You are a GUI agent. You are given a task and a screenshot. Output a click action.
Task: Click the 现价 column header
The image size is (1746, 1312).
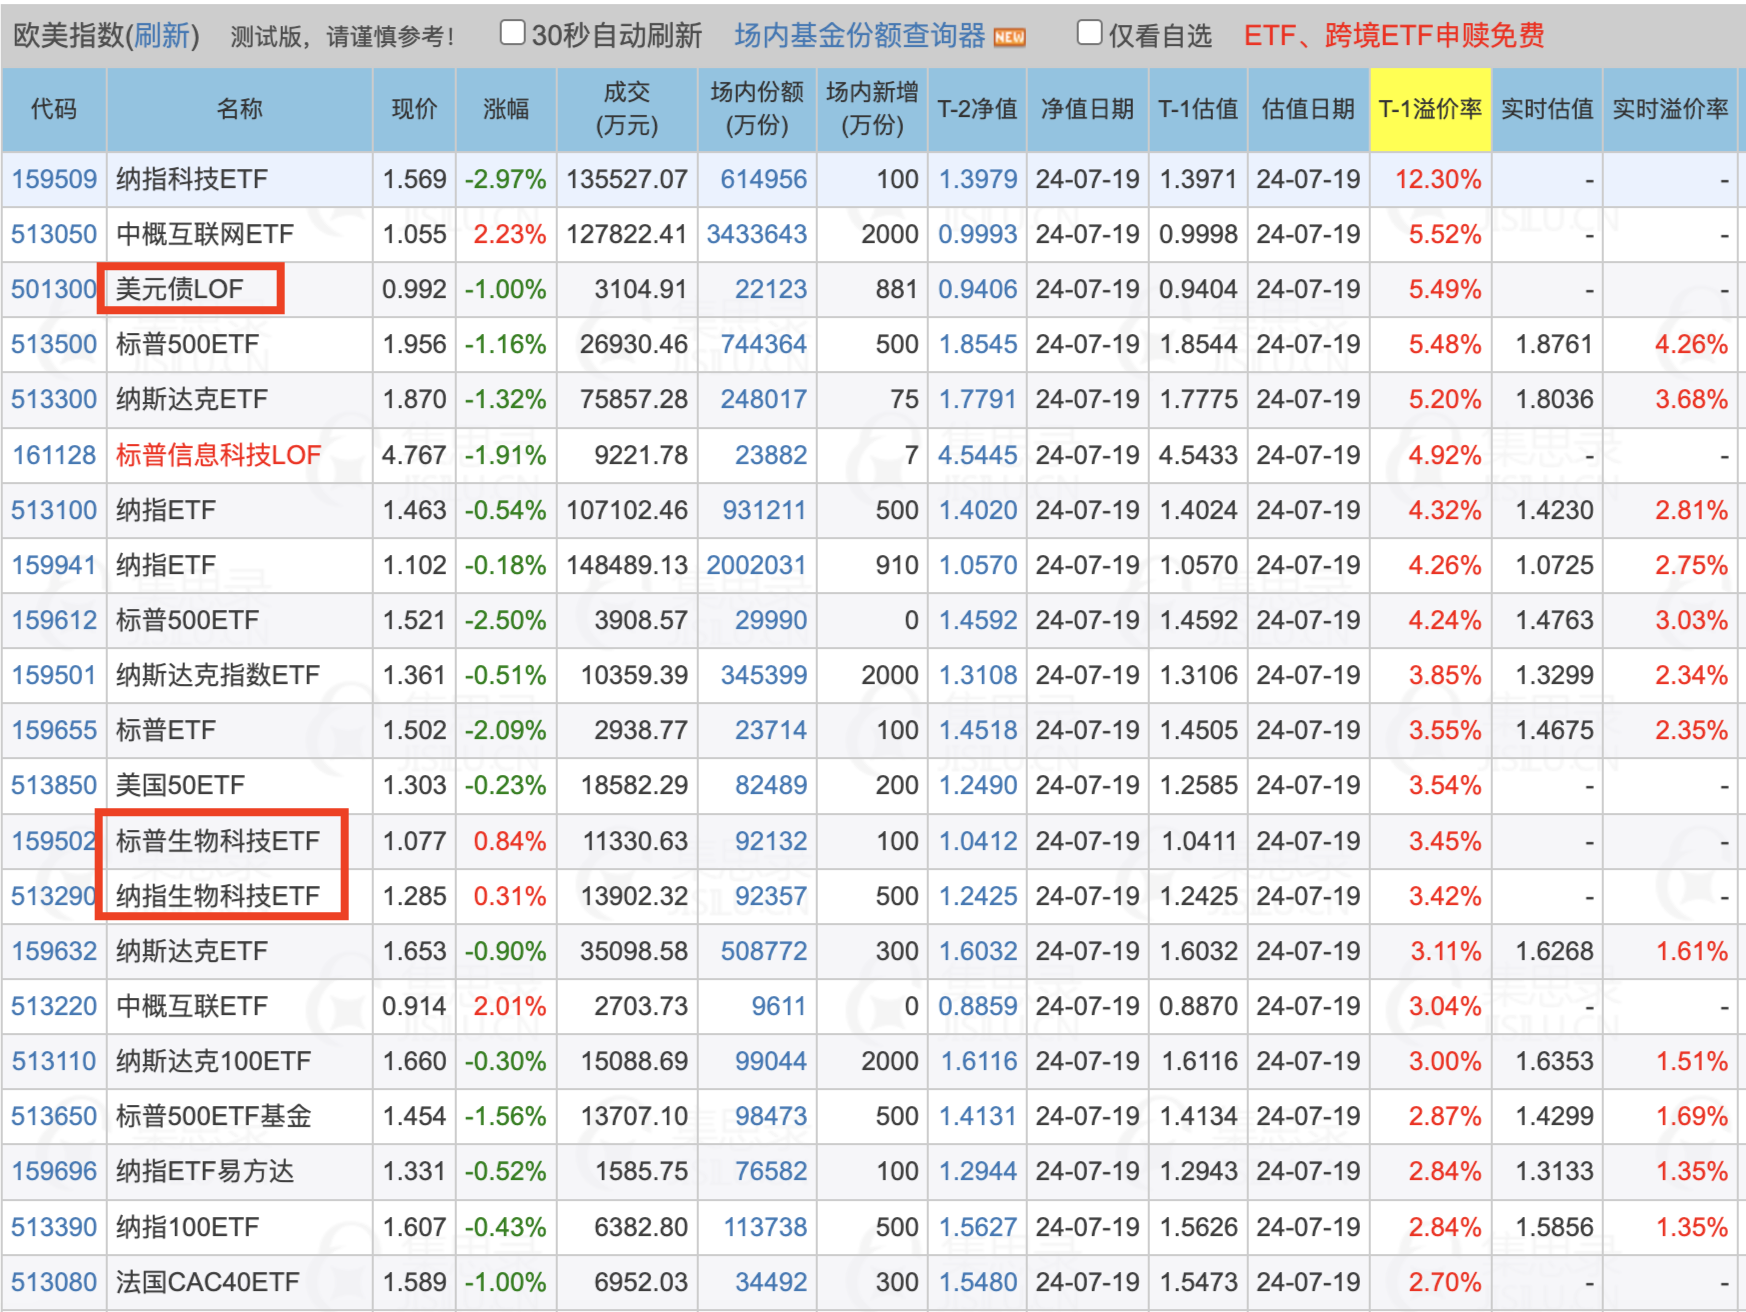[x=414, y=109]
